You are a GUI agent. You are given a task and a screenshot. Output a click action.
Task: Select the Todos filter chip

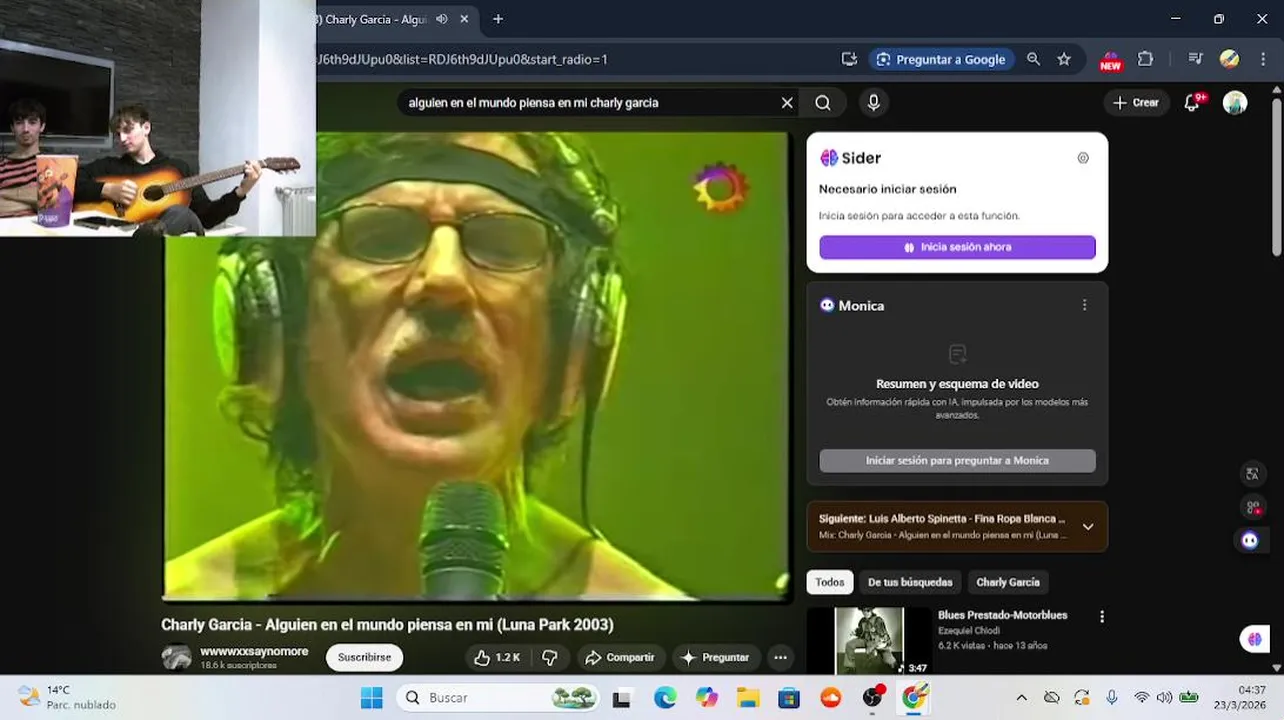pos(829,582)
